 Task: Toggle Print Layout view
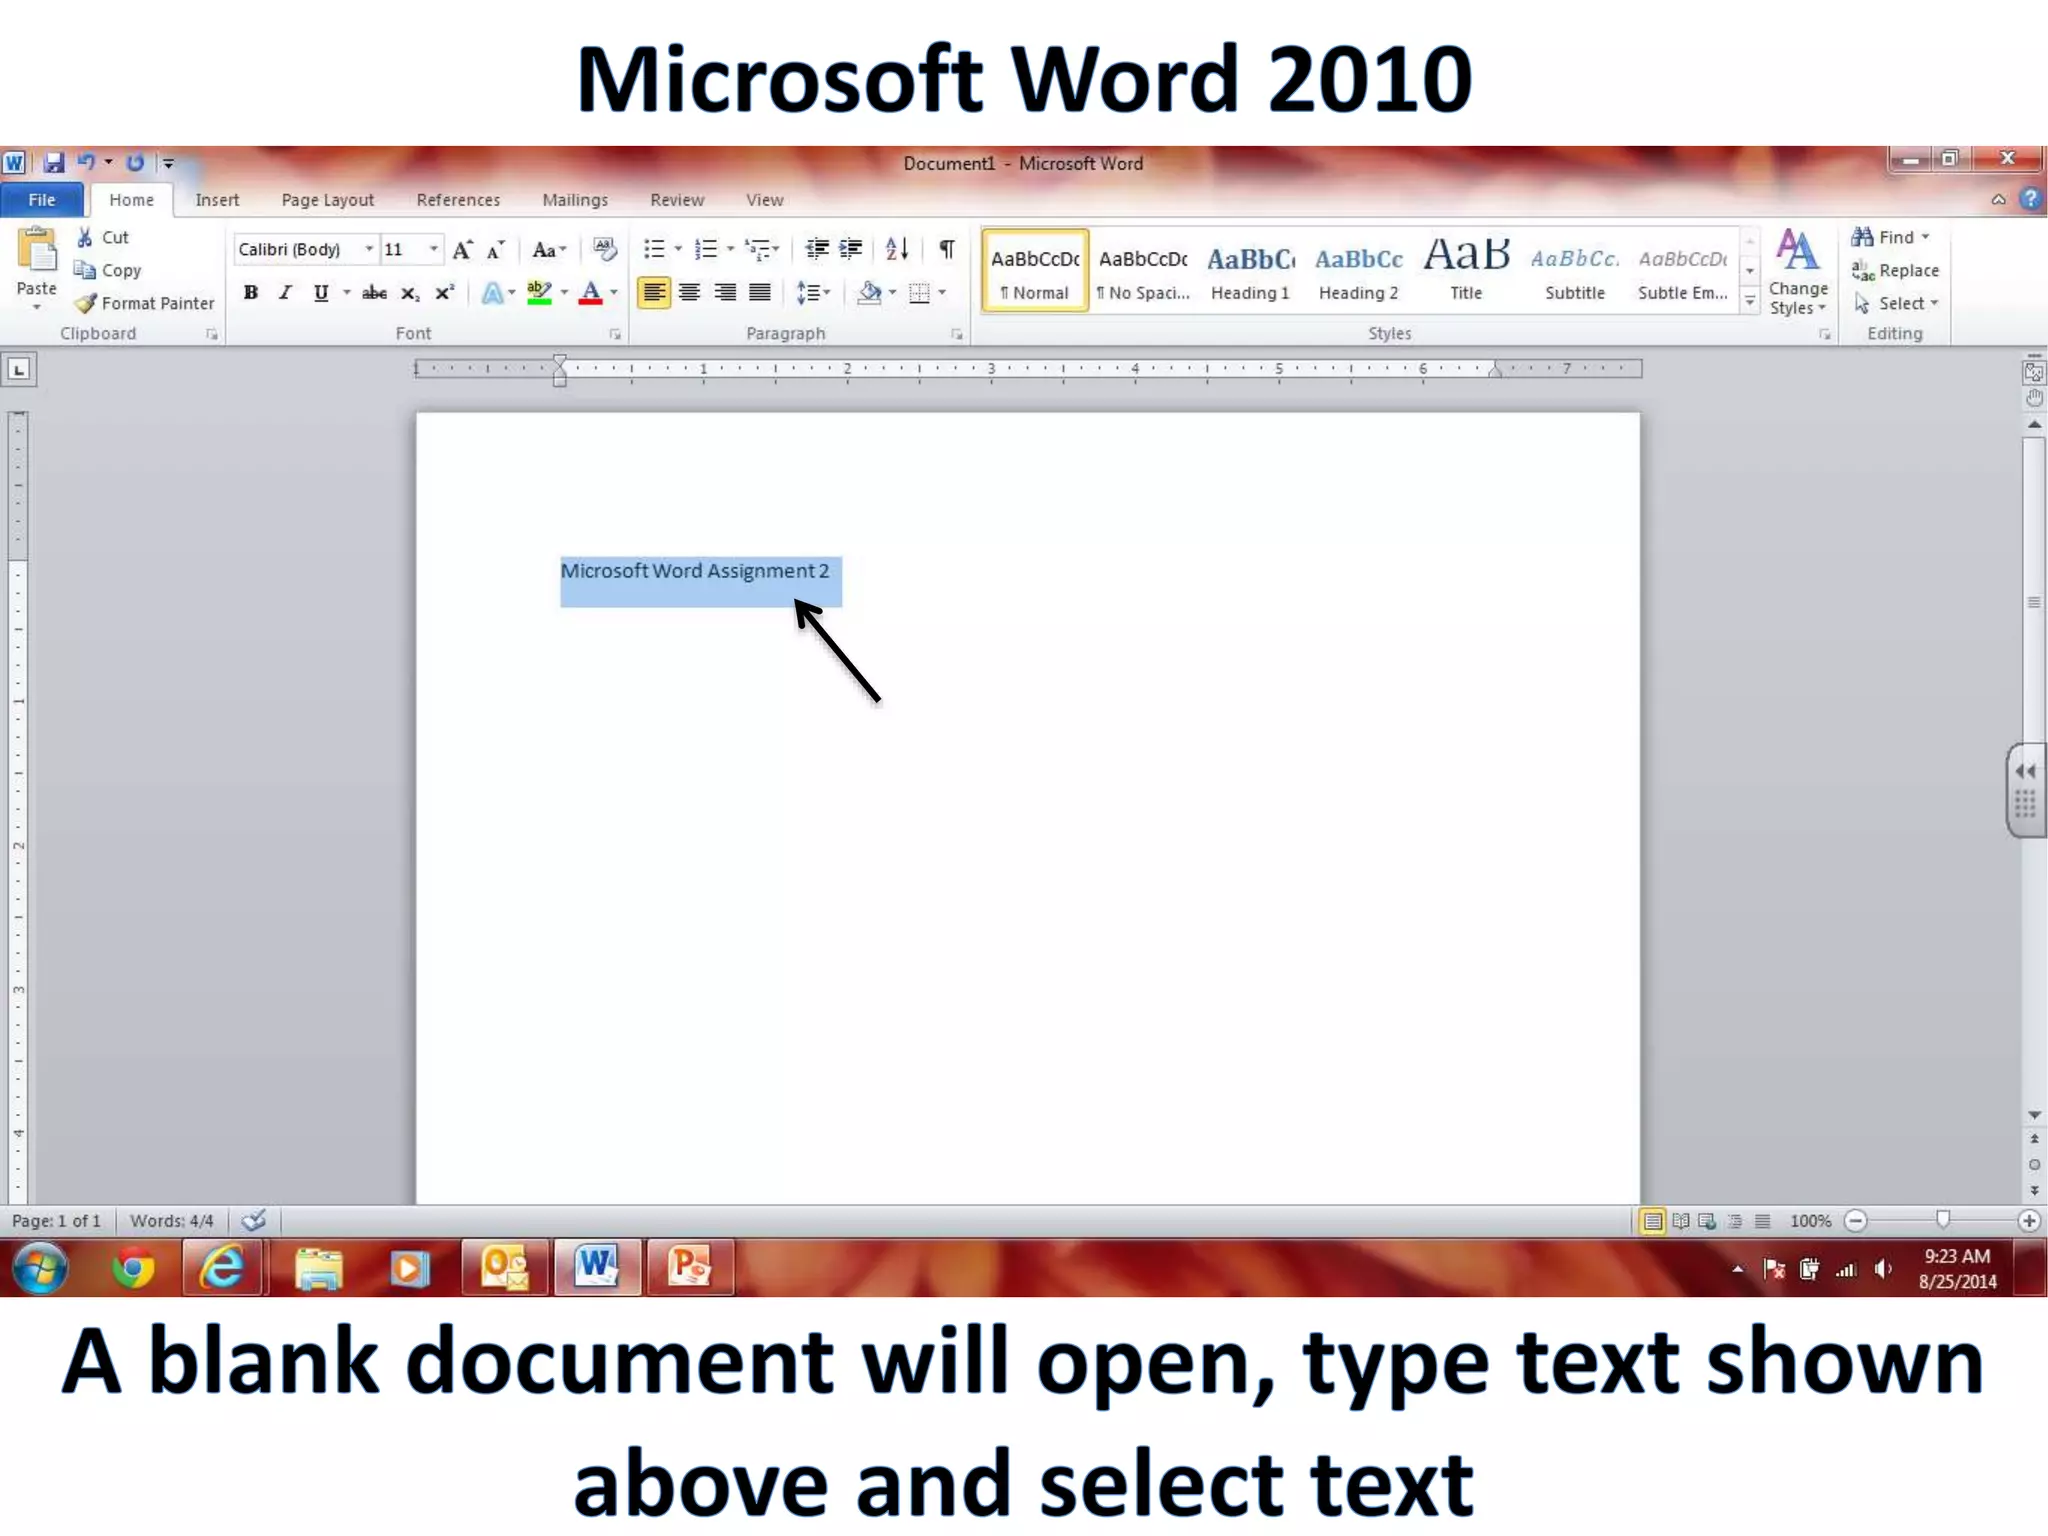[x=1653, y=1221]
